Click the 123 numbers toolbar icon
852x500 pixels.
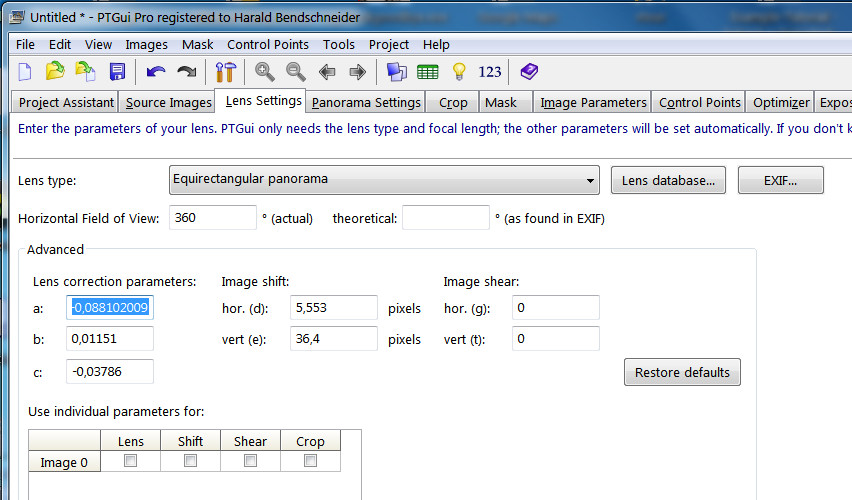490,71
